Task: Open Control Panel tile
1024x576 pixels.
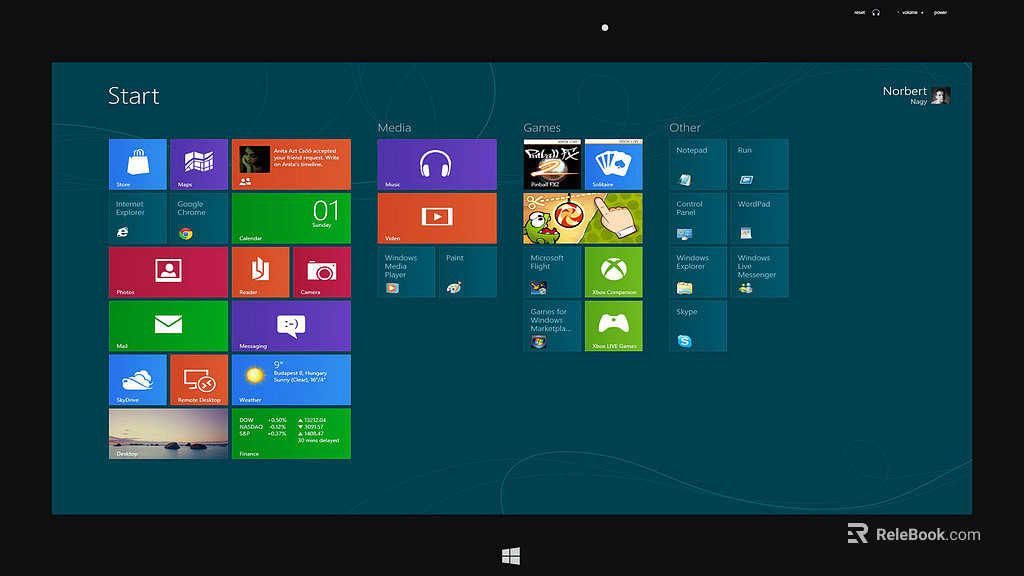Action: coord(698,218)
